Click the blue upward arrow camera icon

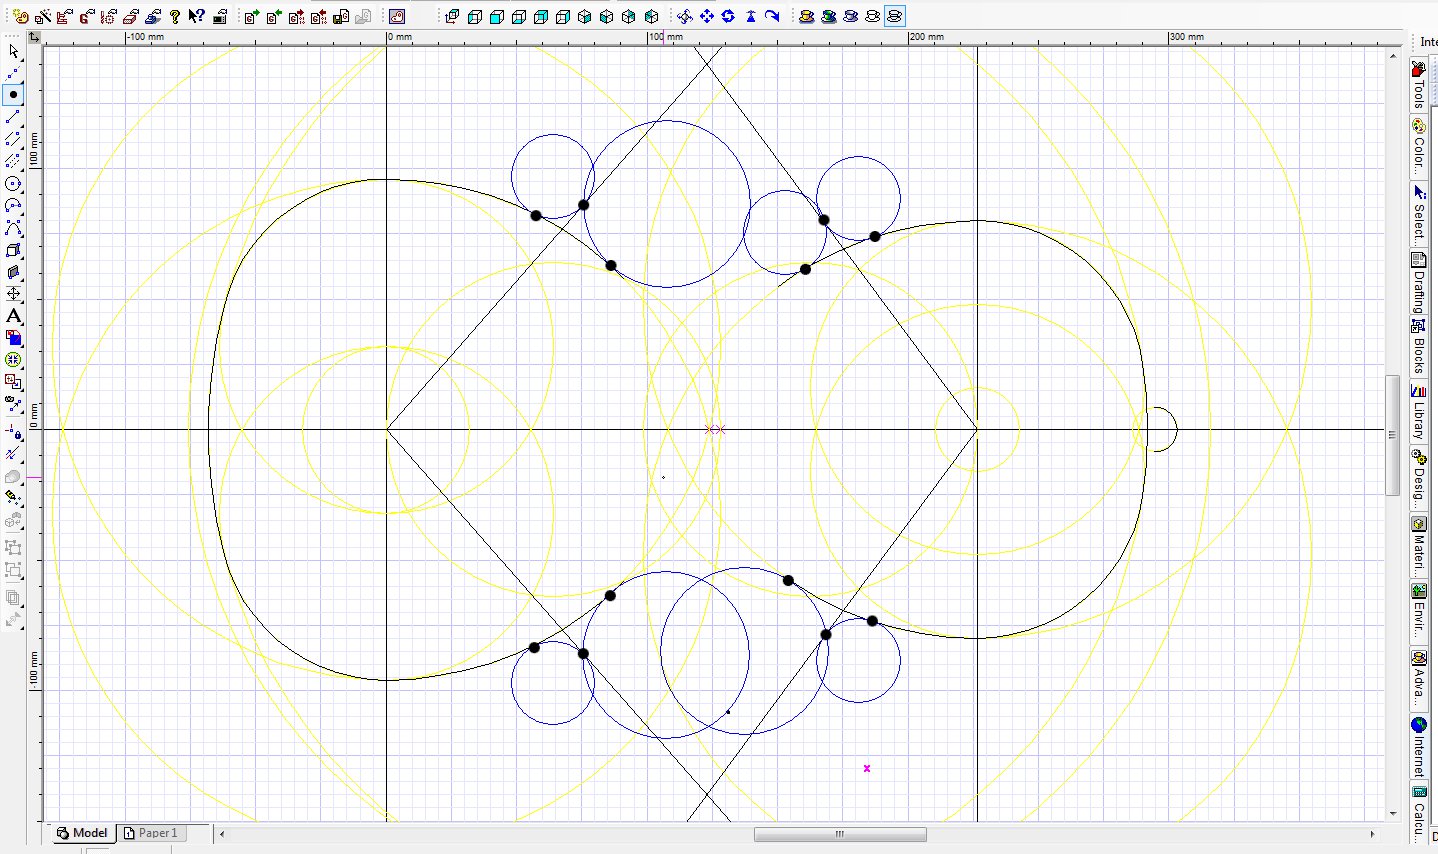750,16
